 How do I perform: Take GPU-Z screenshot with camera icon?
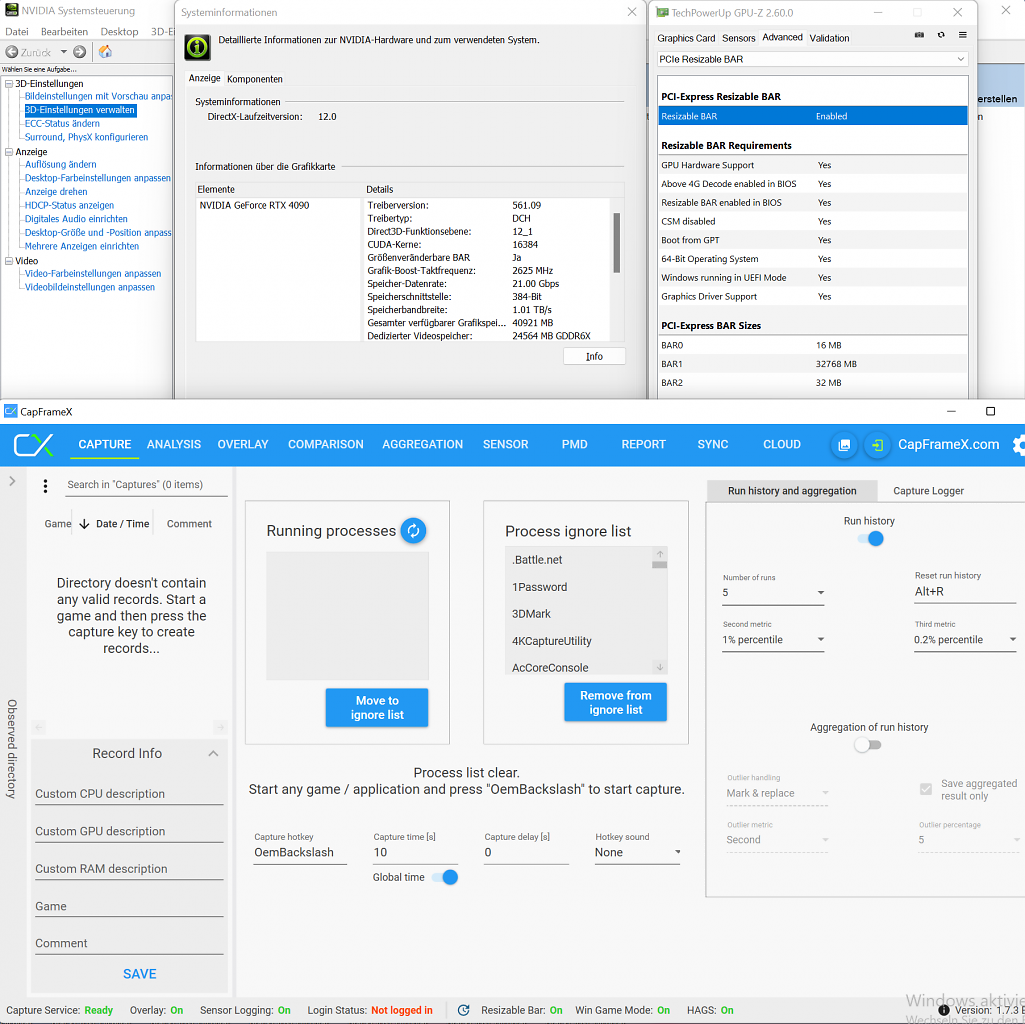919,35
